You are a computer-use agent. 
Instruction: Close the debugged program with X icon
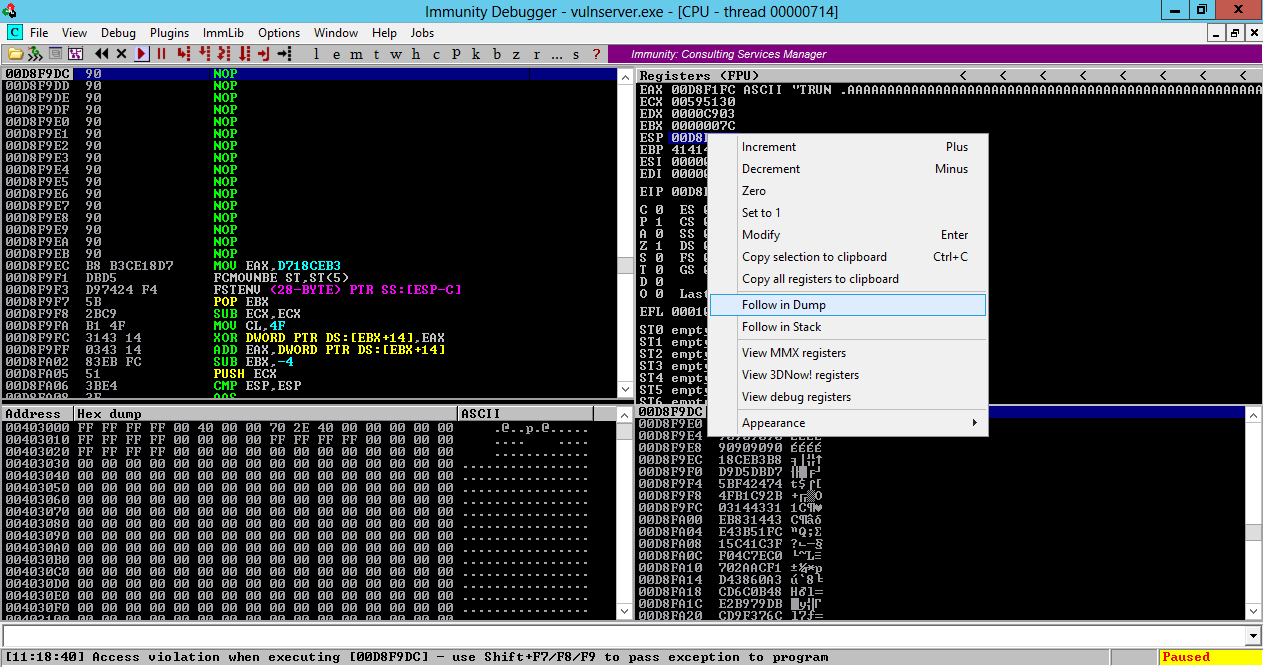(x=121, y=54)
